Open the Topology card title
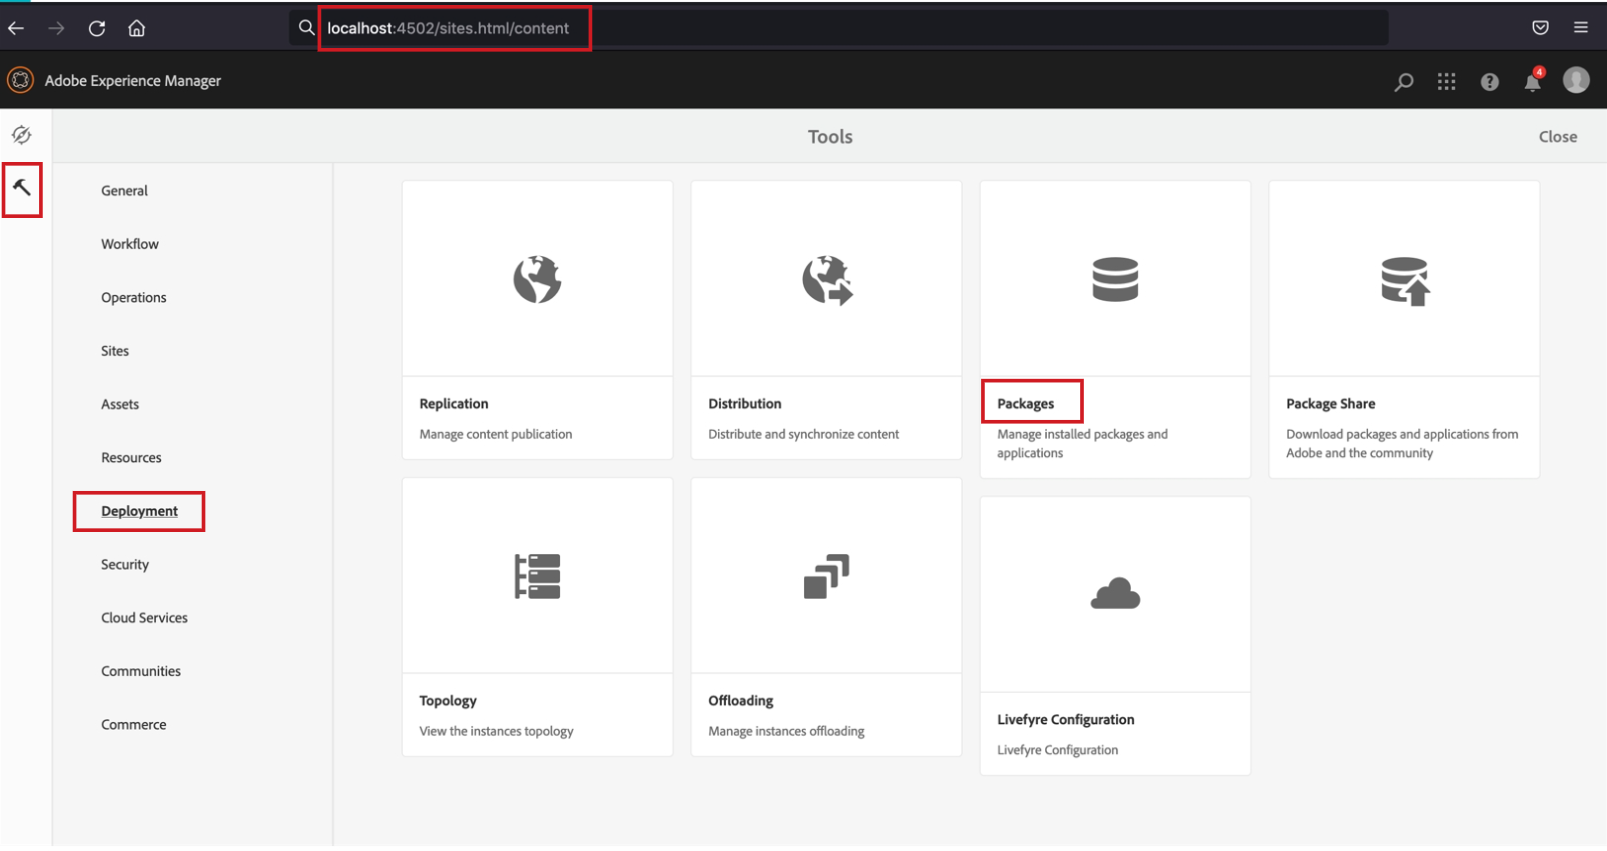This screenshot has height=851, width=1607. (x=448, y=701)
